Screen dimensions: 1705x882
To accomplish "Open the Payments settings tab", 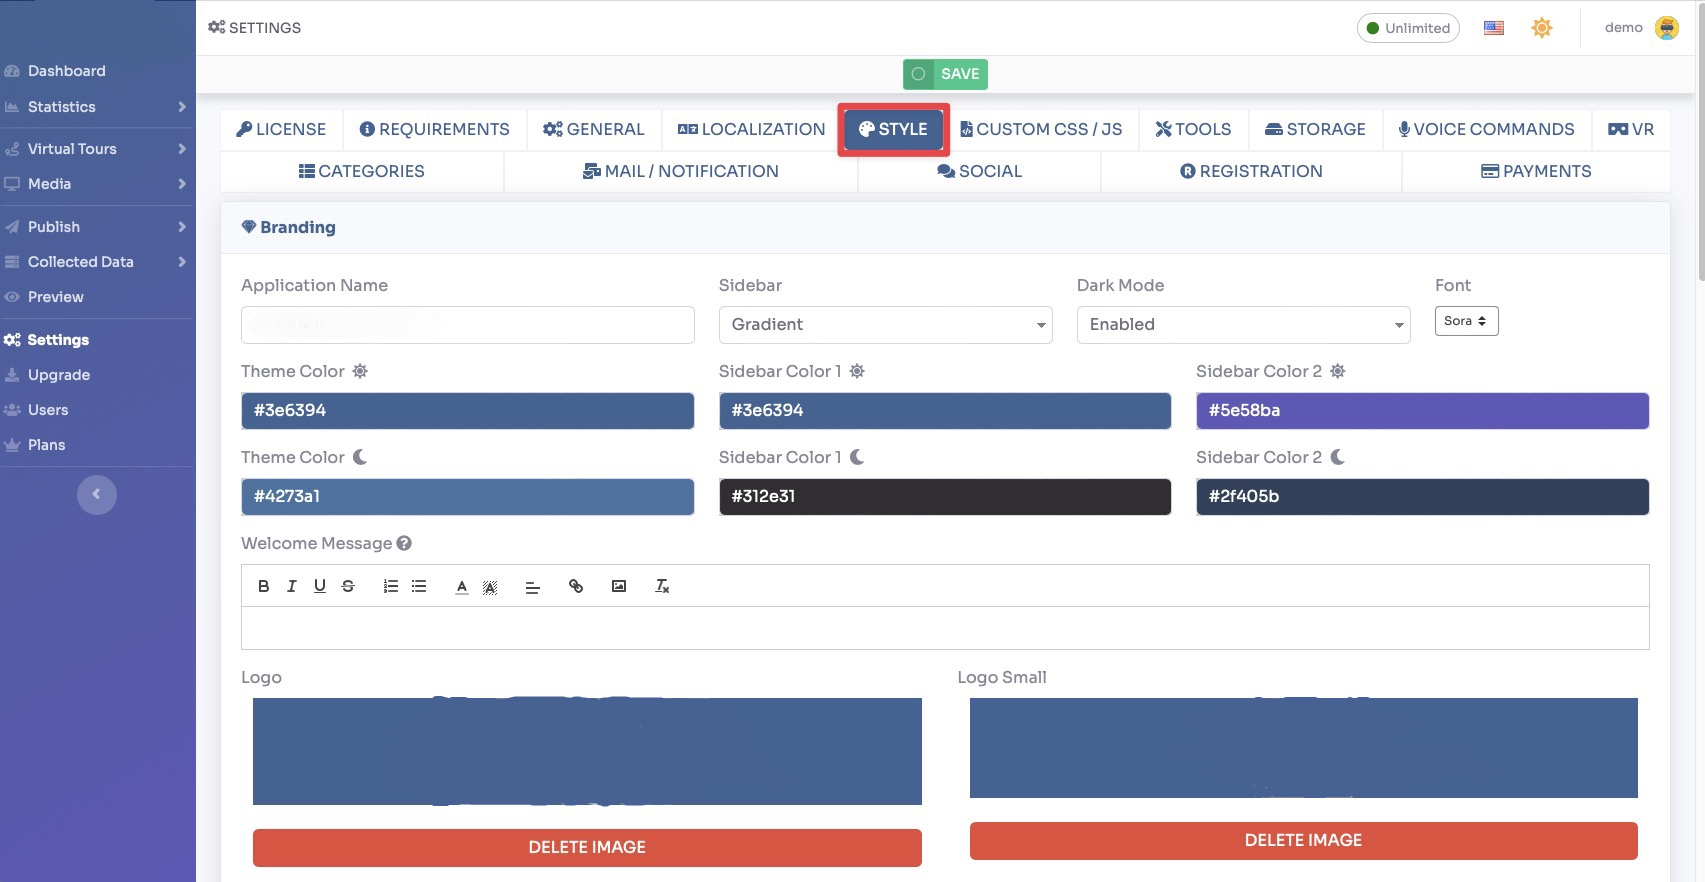I will pos(1536,172).
